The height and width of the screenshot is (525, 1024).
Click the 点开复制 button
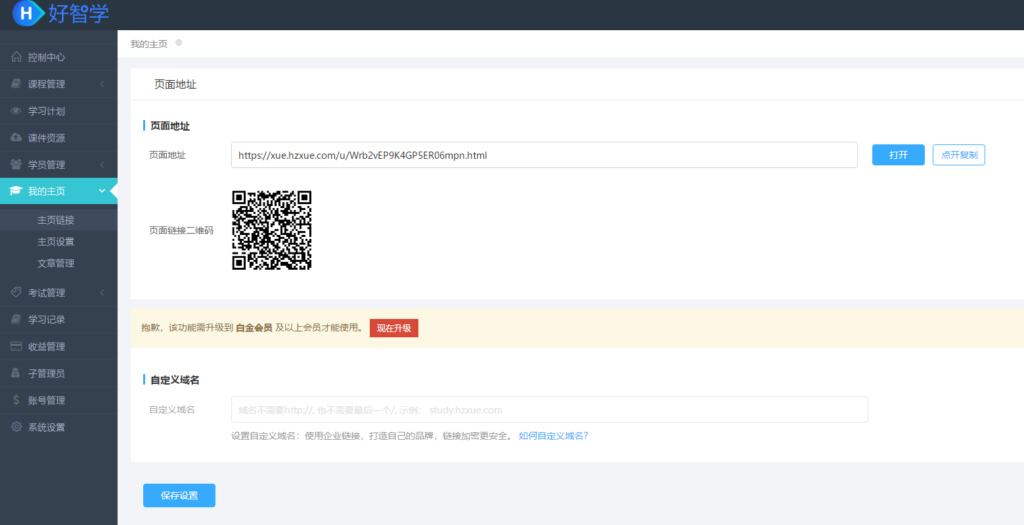pyautogui.click(x=959, y=155)
